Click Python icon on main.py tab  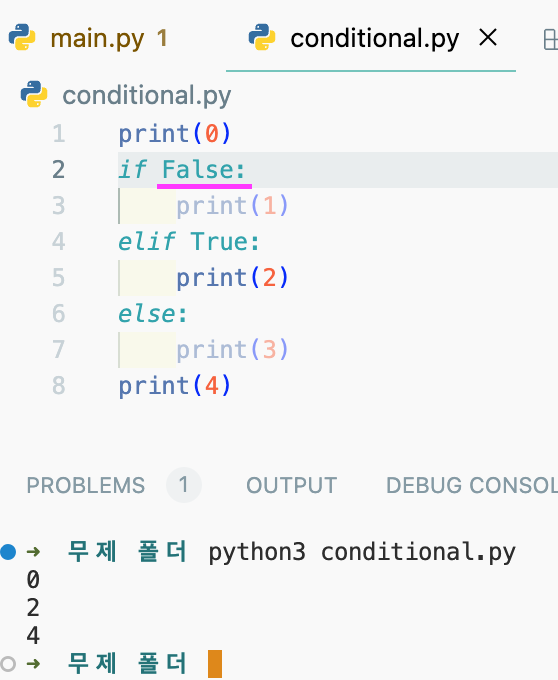click(22, 37)
